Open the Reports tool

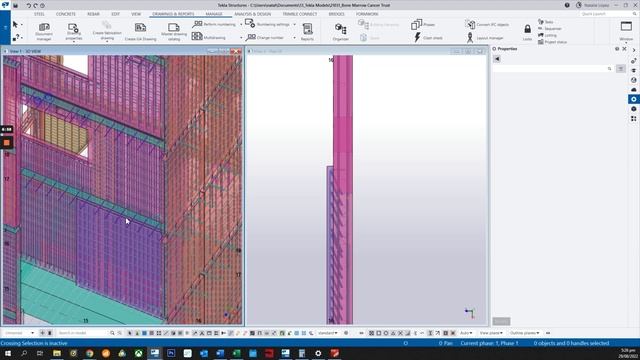[307, 31]
